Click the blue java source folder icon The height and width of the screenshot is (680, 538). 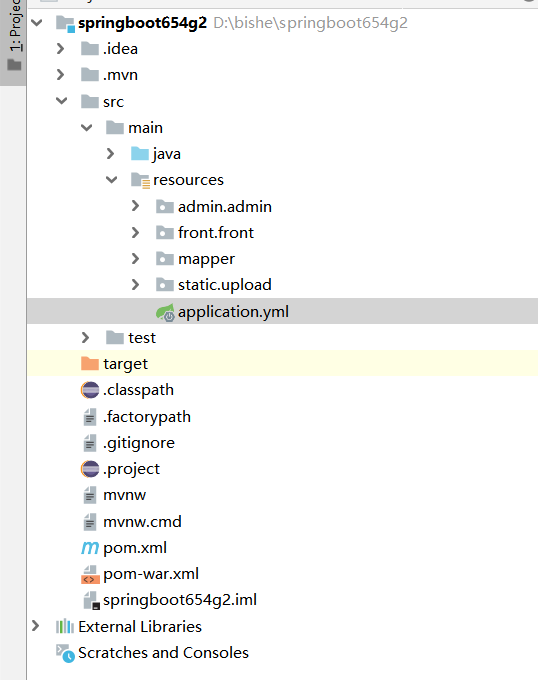click(x=140, y=154)
